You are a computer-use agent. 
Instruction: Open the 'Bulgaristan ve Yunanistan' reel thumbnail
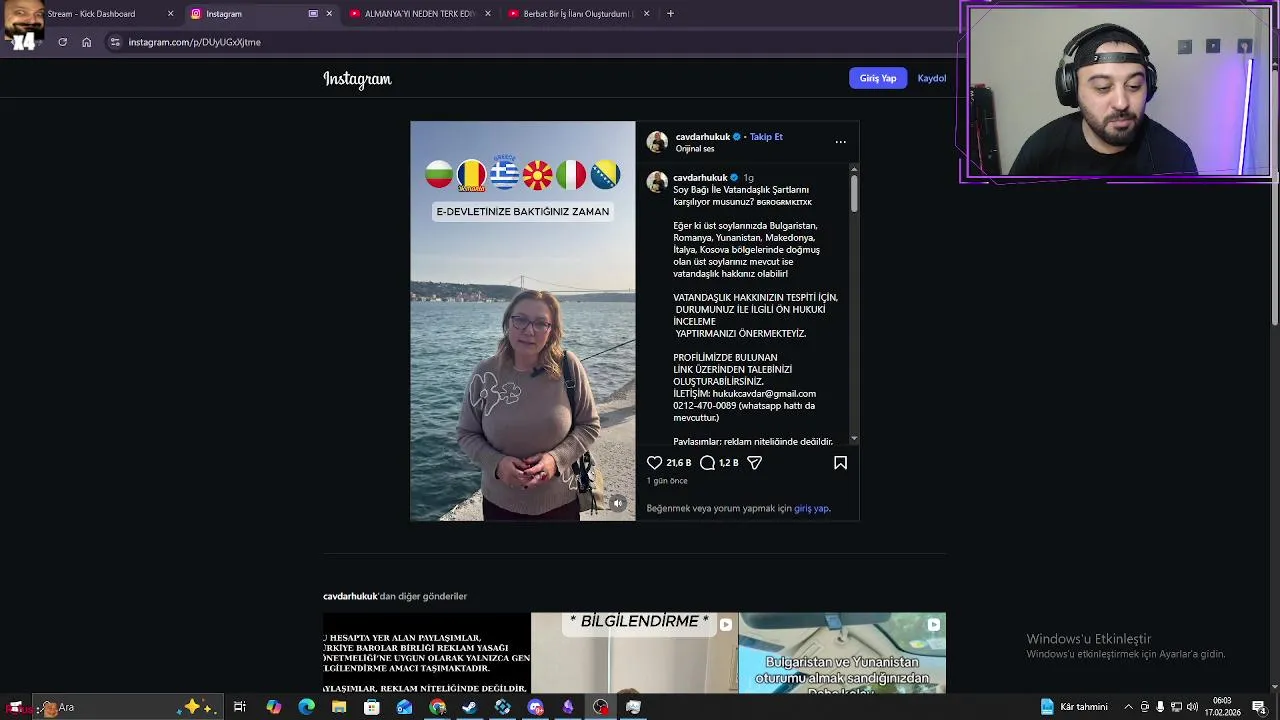tap(842, 653)
